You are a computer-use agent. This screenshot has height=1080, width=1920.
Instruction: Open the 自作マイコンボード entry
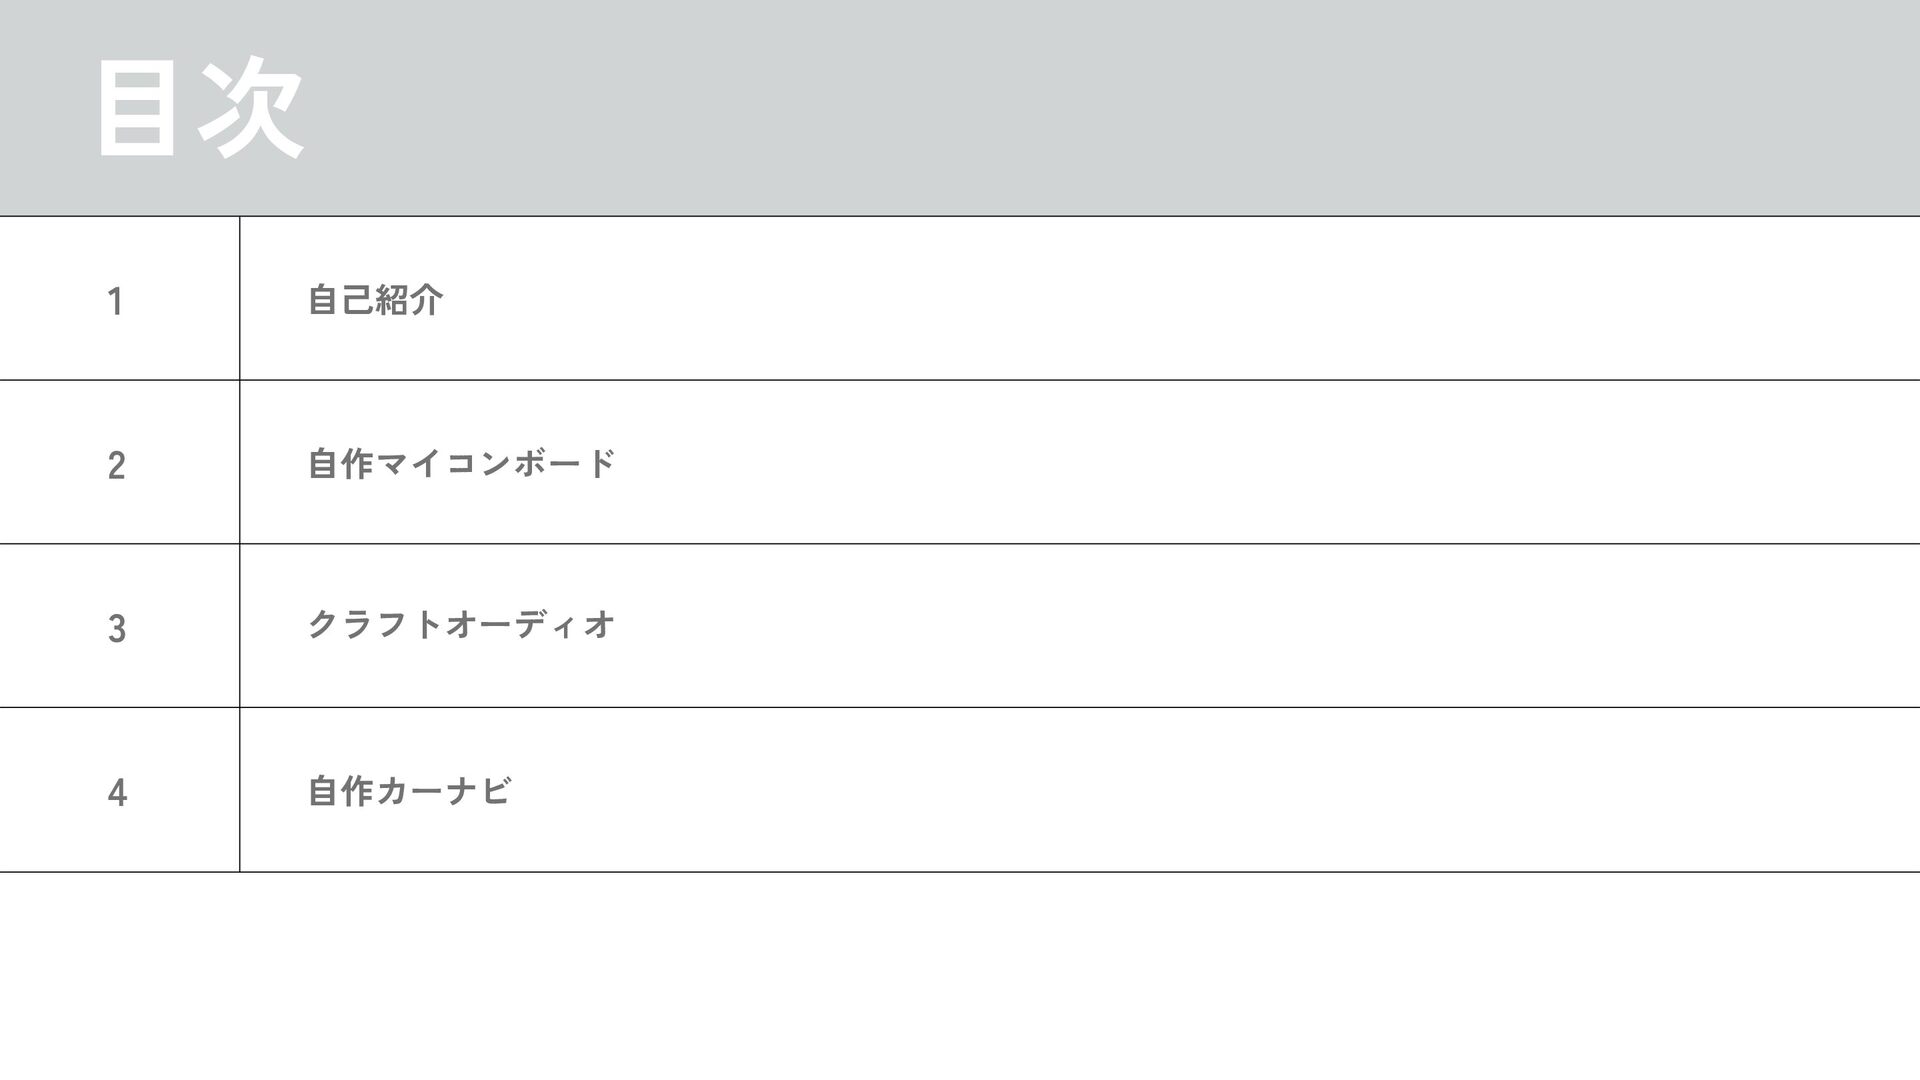click(x=461, y=463)
